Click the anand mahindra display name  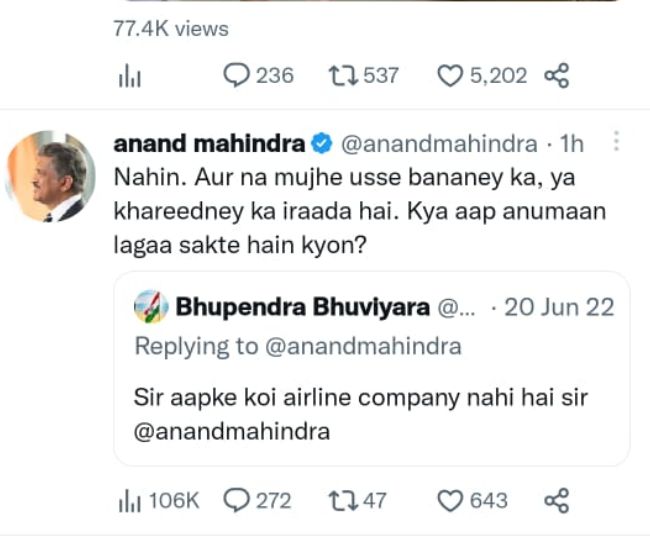tap(209, 144)
